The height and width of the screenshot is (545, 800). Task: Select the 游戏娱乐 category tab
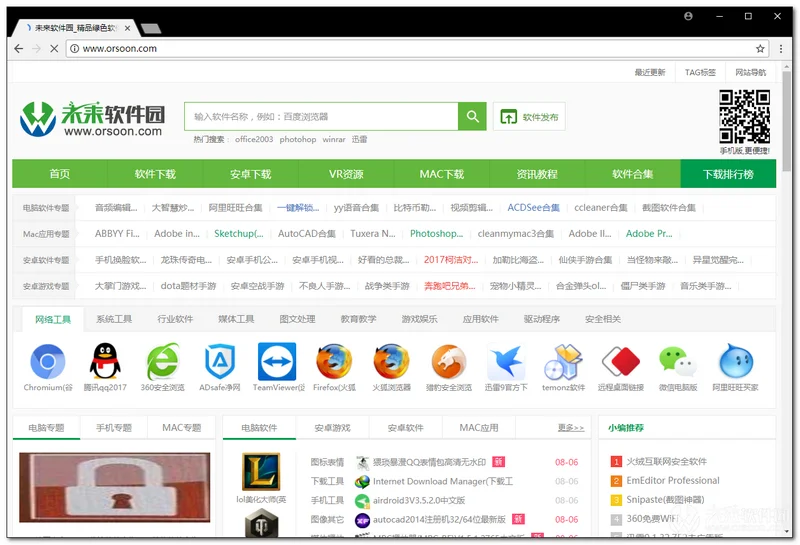pyautogui.click(x=419, y=319)
